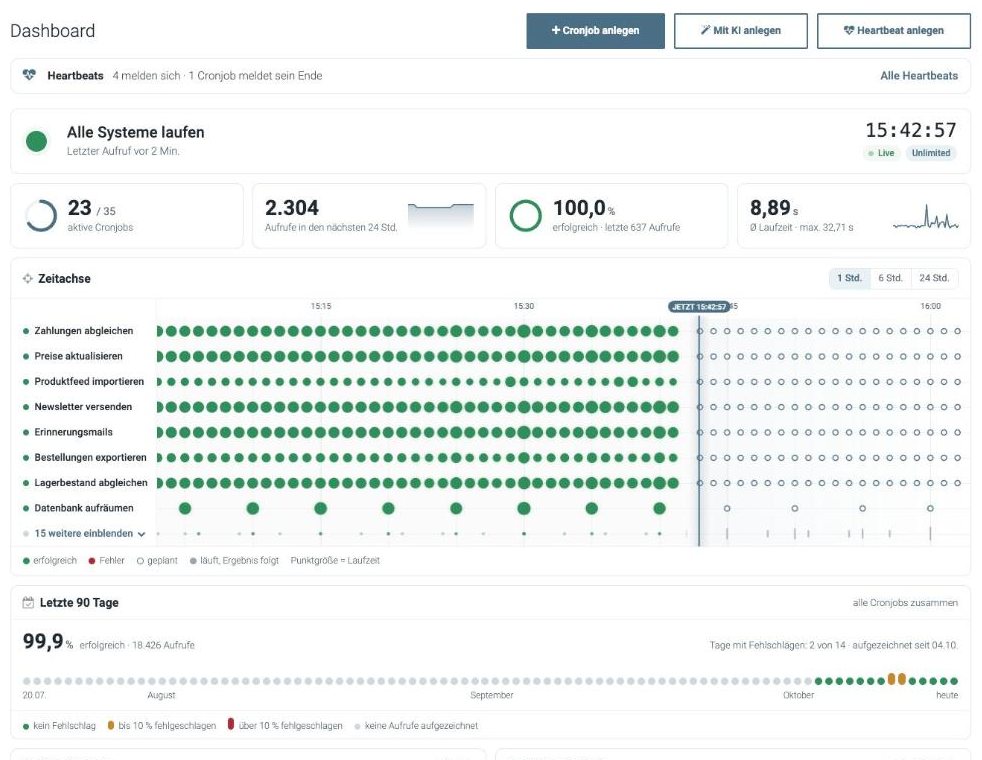Viewport: 982px width, 760px height.
Task: Click the Alle Systeme laufen heading
Action: [x=135, y=132]
